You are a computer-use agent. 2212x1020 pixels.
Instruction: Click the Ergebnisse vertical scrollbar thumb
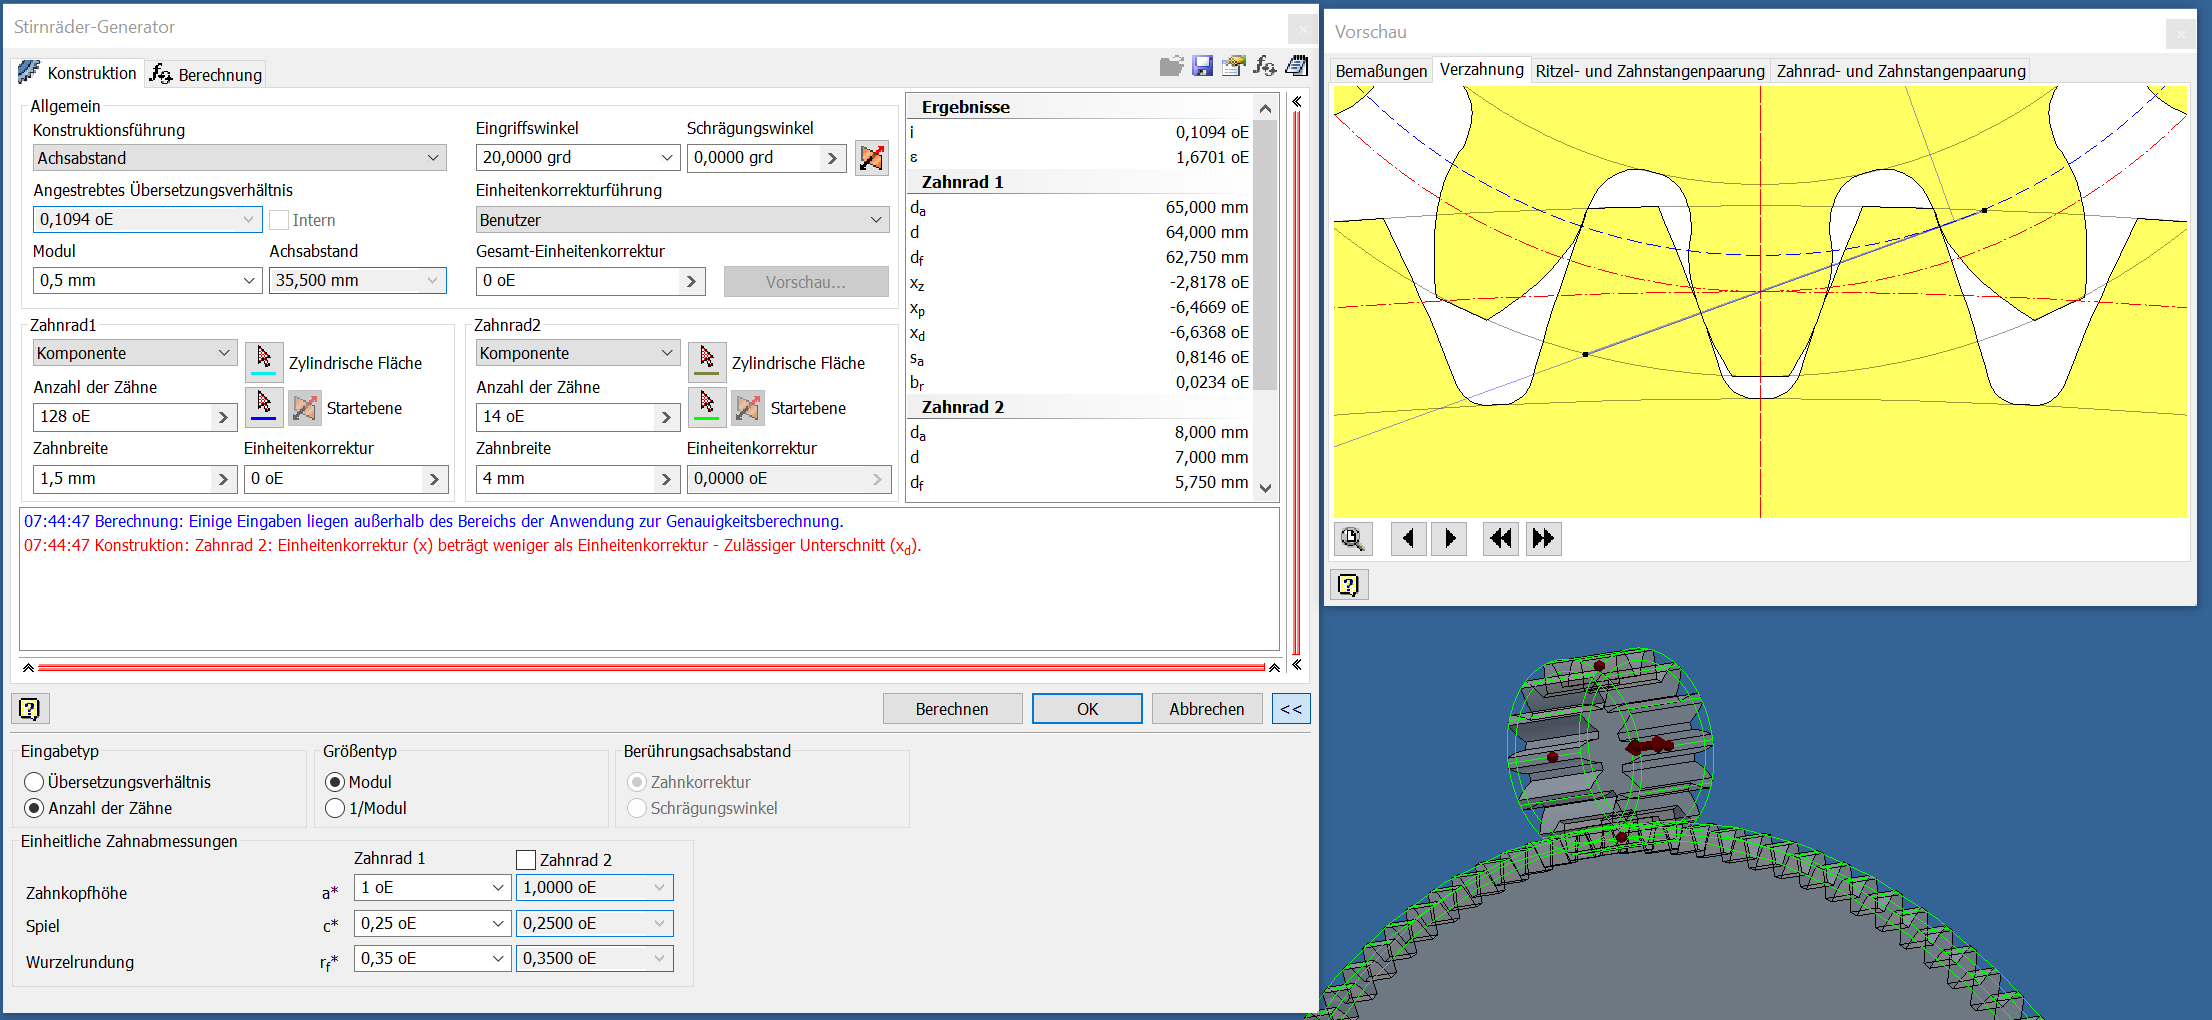(1265, 255)
